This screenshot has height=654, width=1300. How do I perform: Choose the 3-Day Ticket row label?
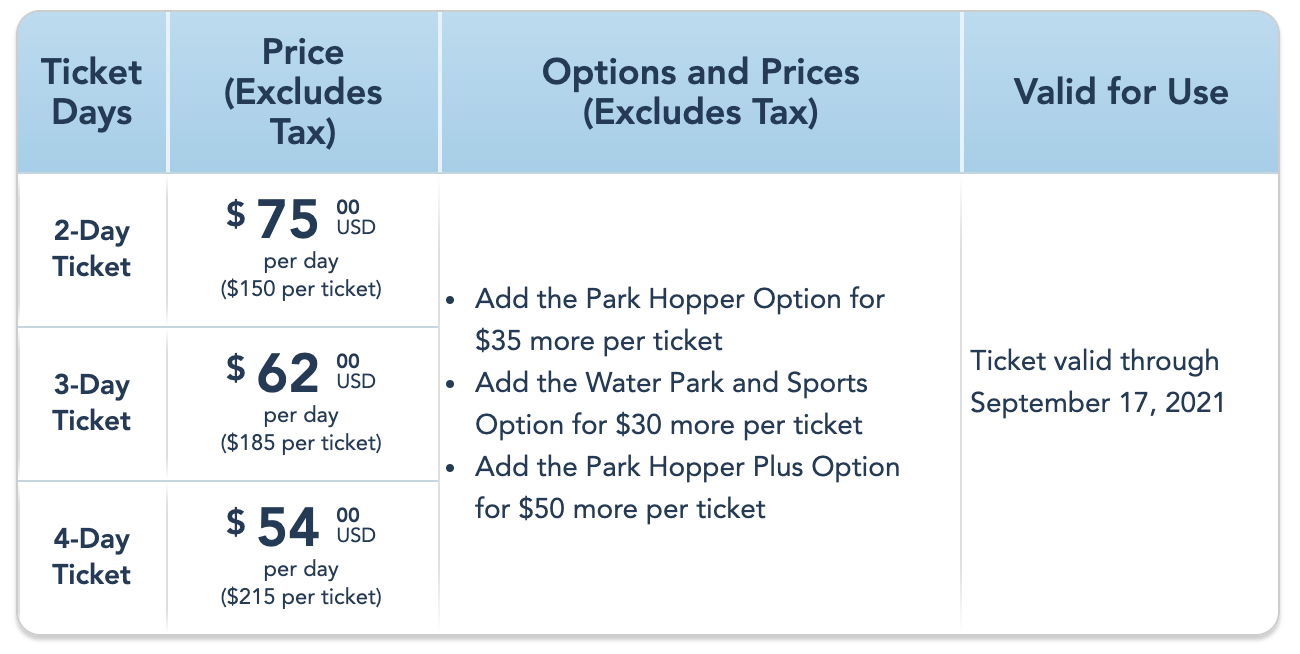tap(92, 403)
